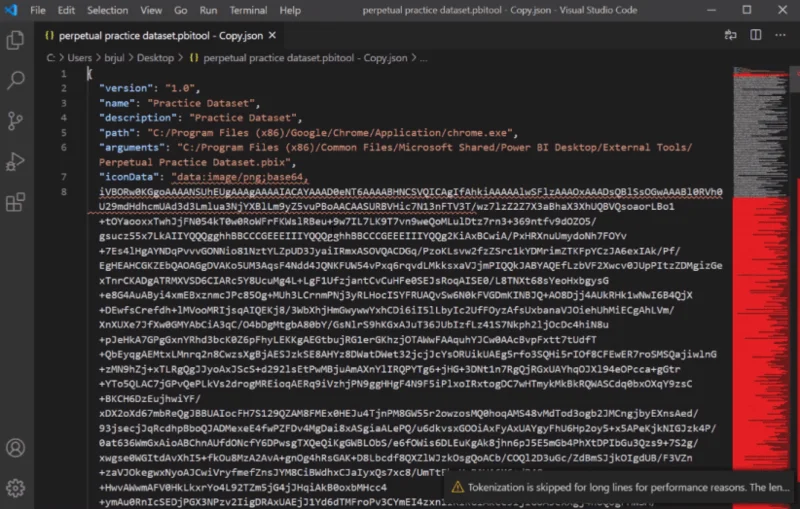Click the Users breadcrumb segment
This screenshot has width=800, height=509.
pyautogui.click(x=80, y=58)
